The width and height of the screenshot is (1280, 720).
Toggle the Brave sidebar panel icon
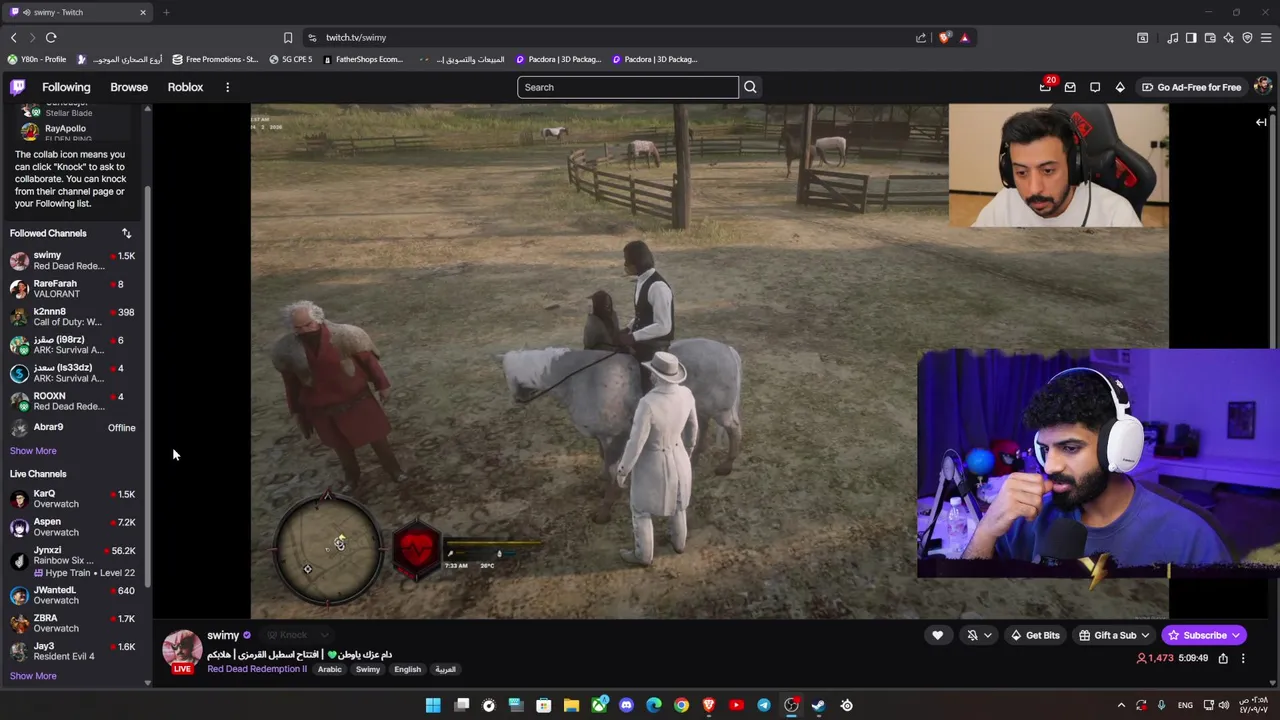tap(1191, 38)
